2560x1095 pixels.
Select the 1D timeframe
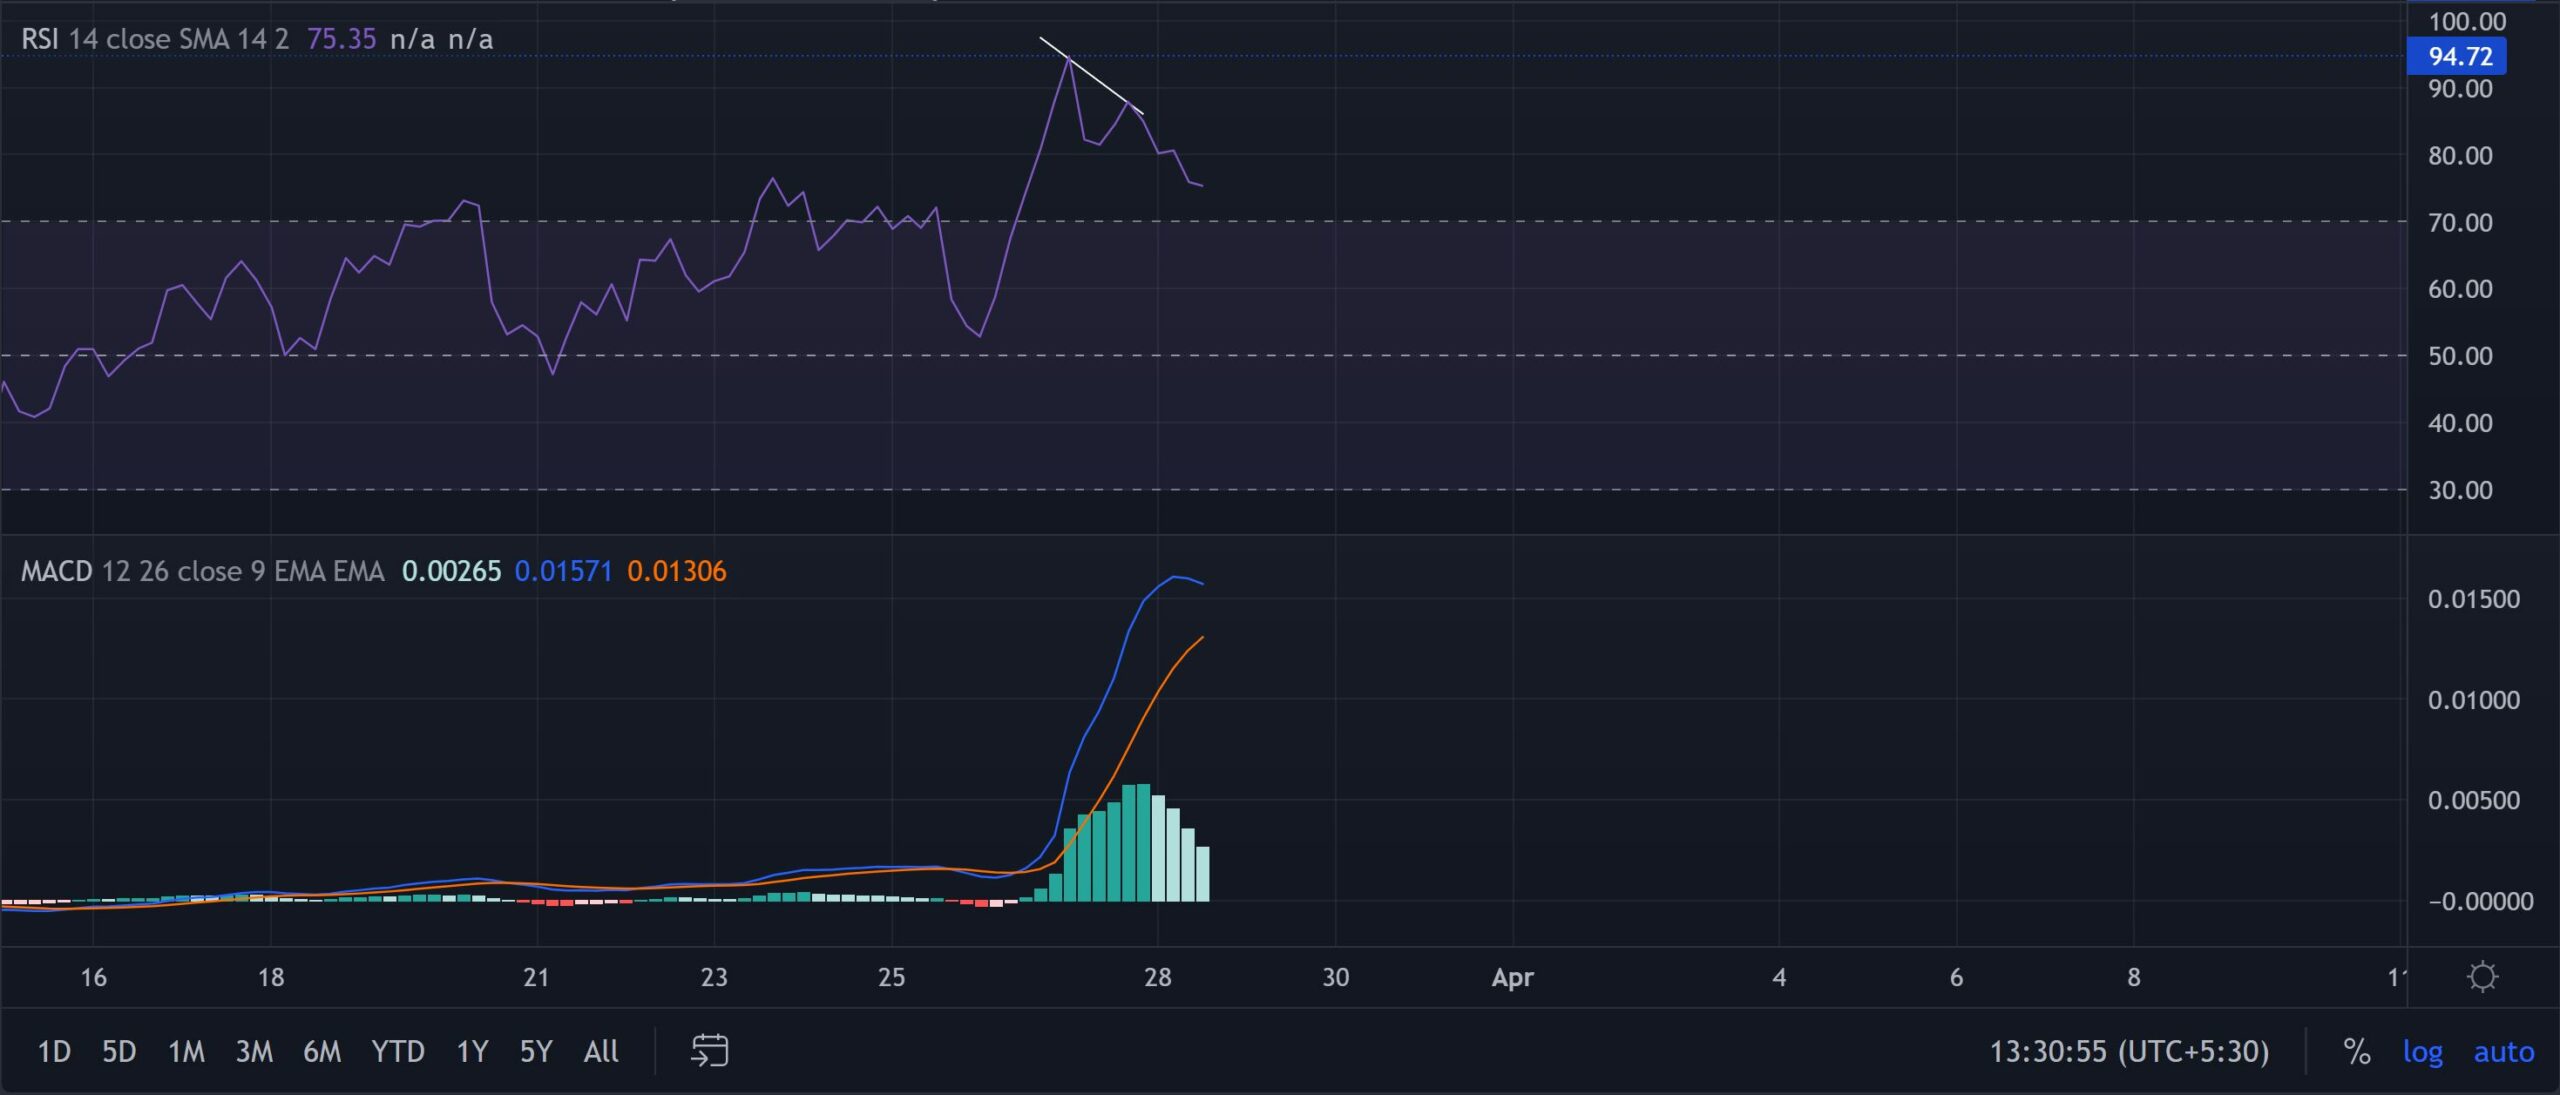point(54,1052)
